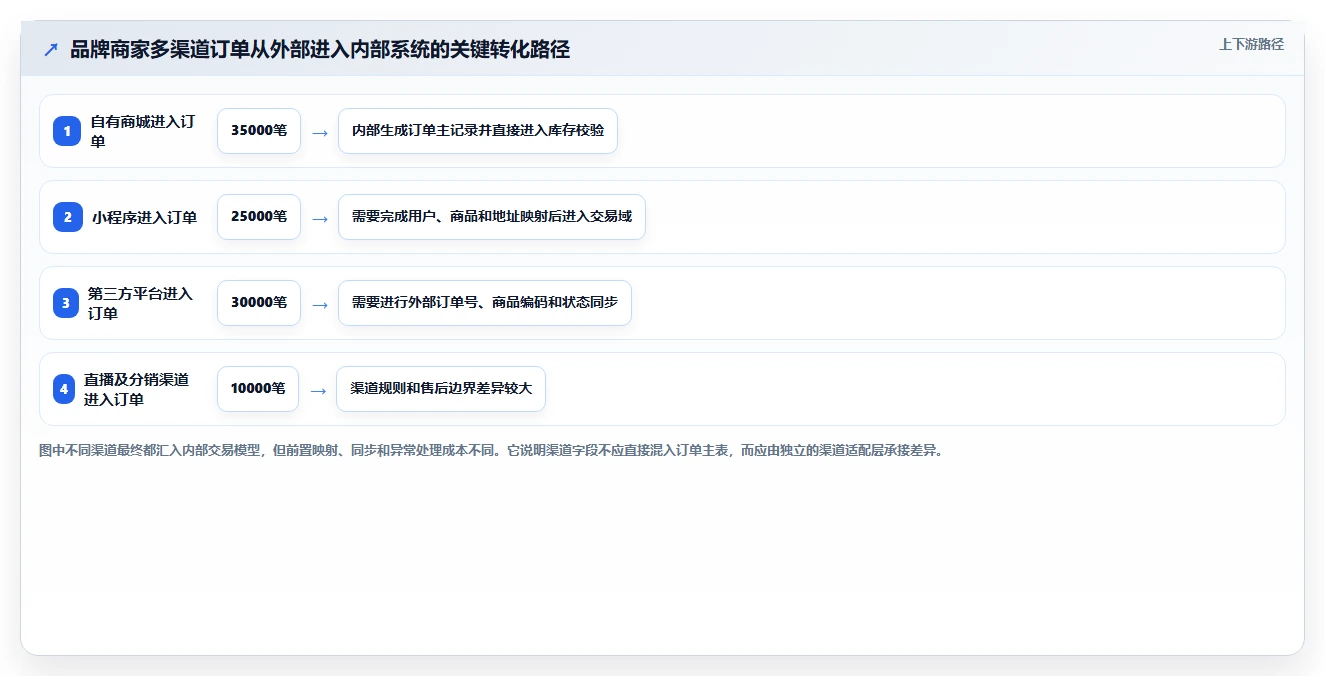
Task: Select the 直播及分销渠道进入订单 label
Action: pos(137,389)
